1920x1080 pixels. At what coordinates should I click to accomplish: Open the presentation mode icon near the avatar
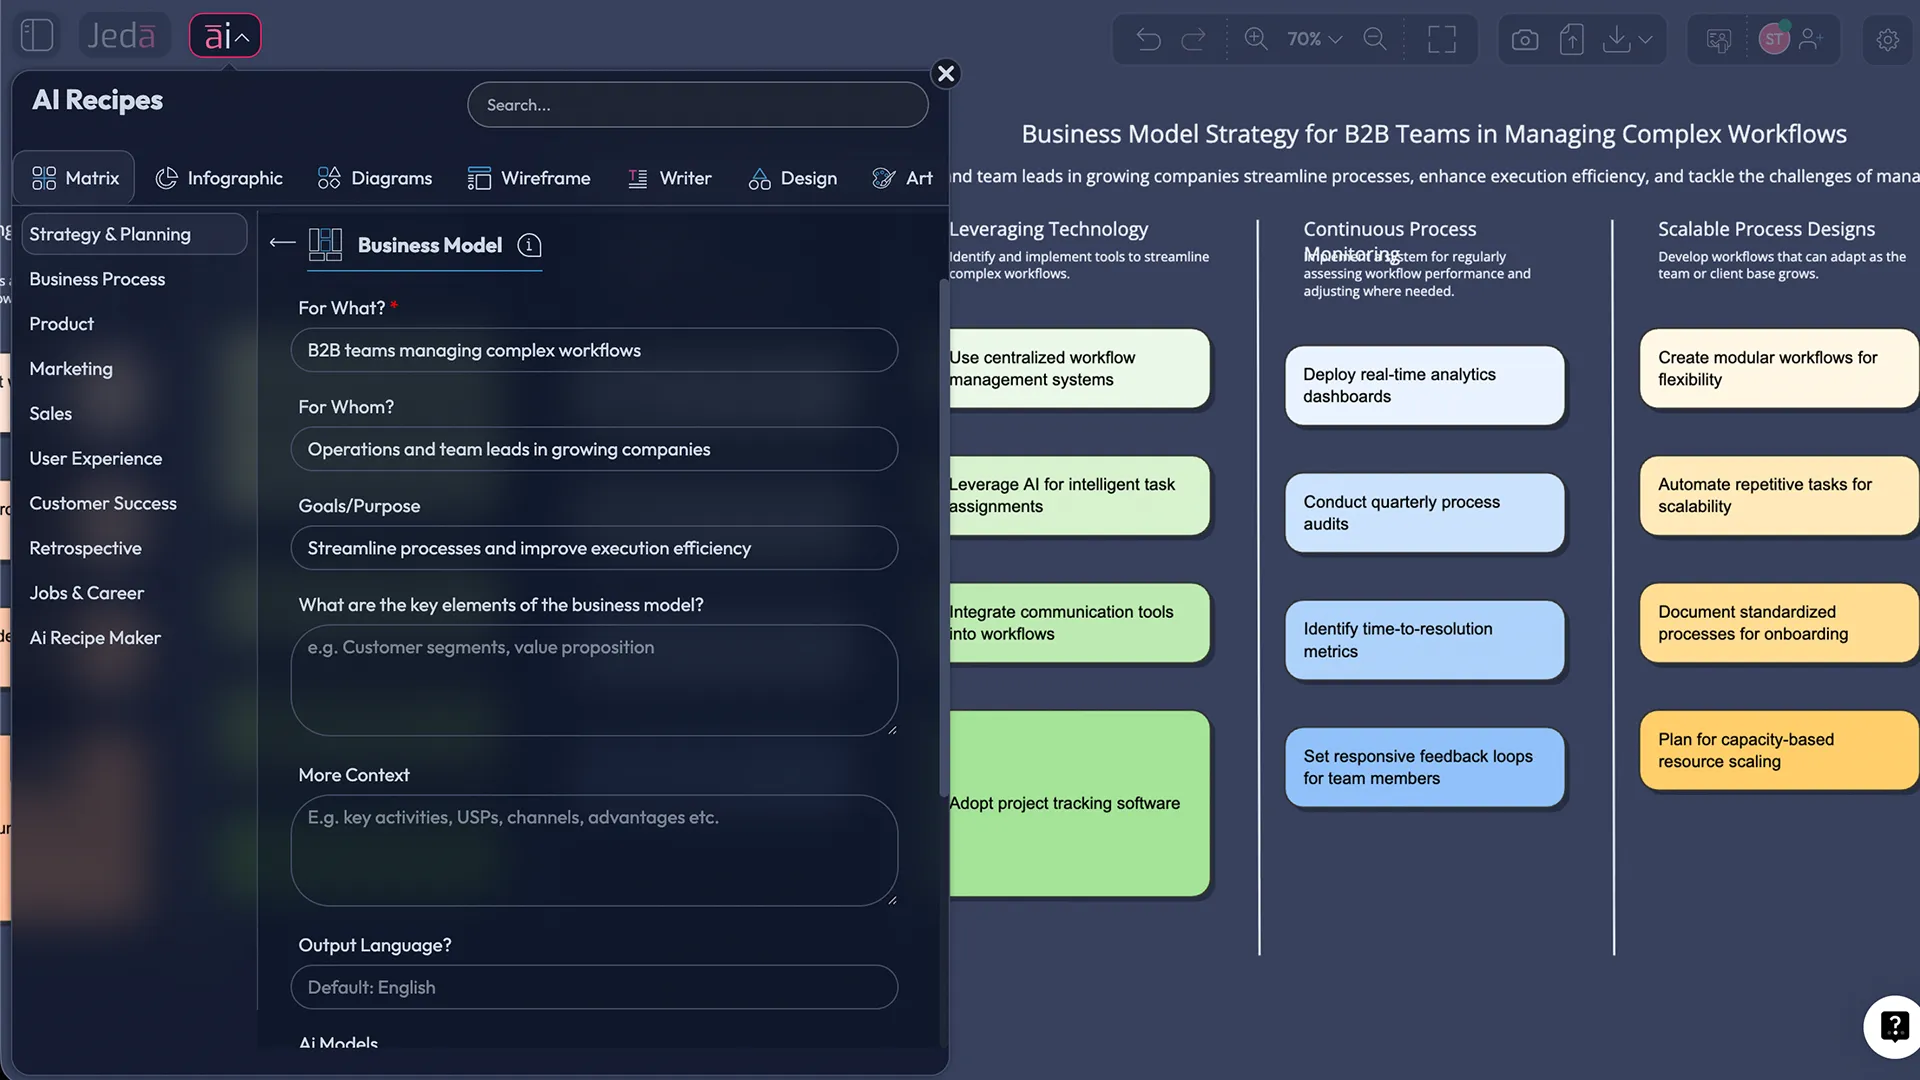click(x=1718, y=39)
